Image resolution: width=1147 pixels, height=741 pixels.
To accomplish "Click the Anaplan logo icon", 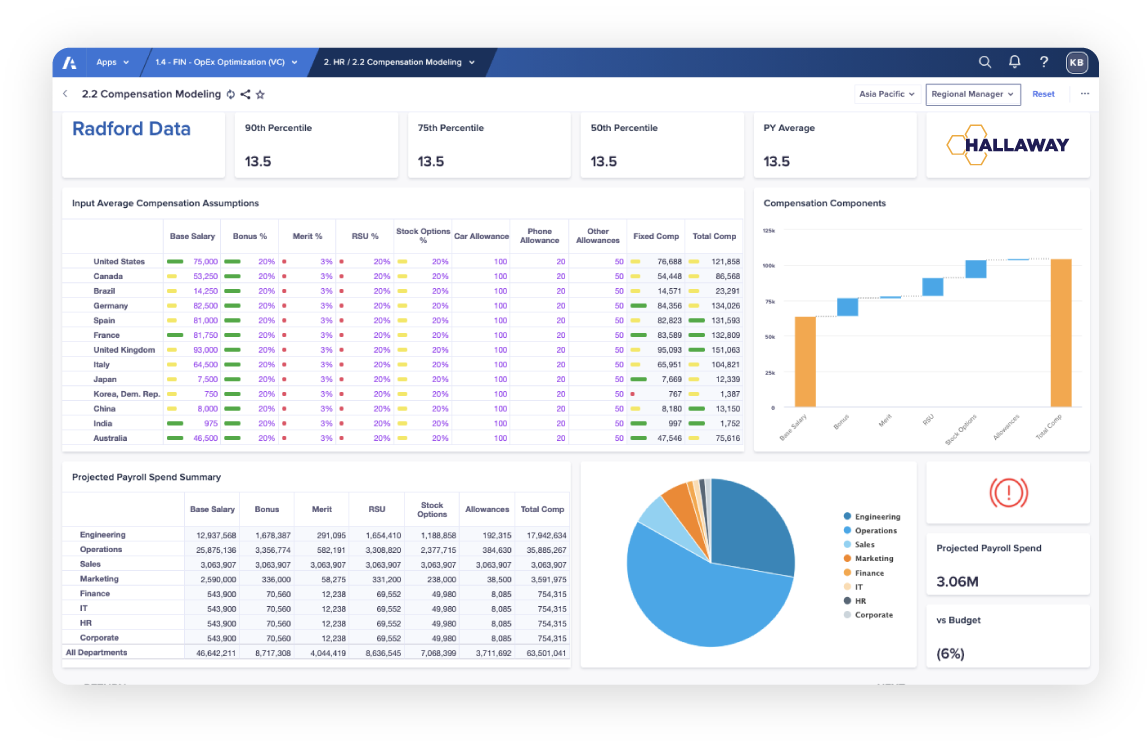I will click(x=69, y=62).
